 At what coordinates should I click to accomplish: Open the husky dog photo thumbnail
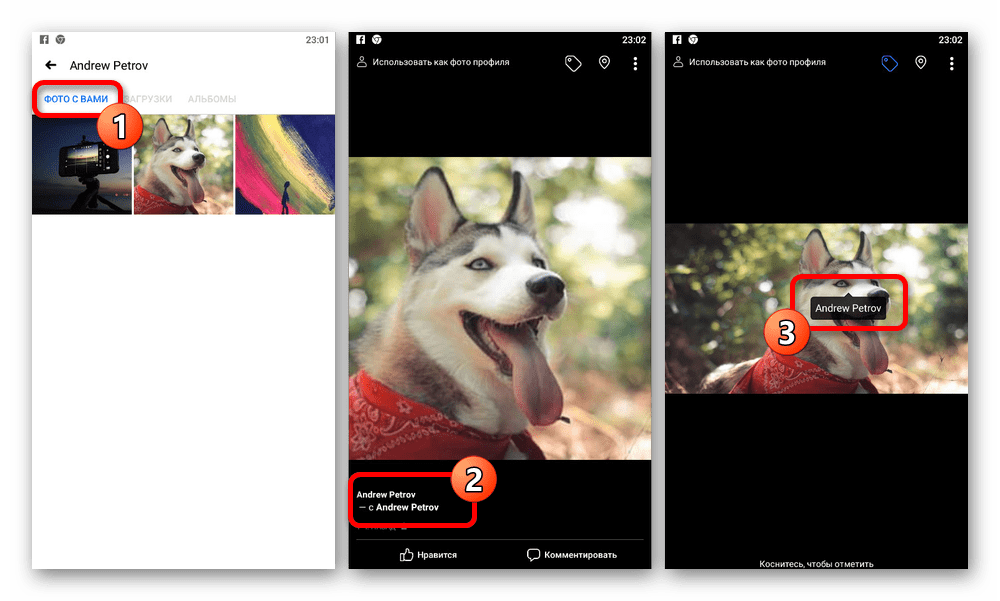pos(183,164)
